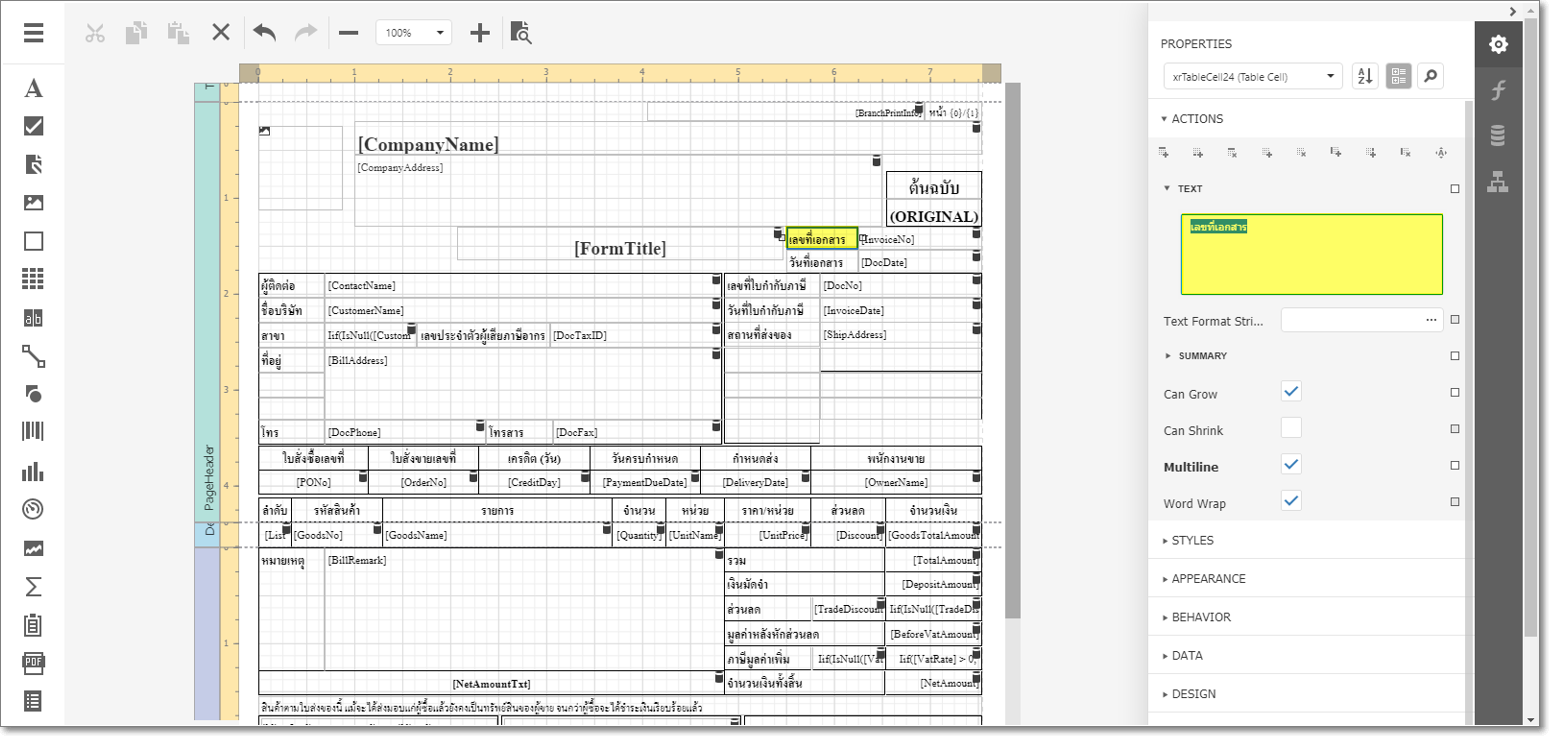Select the [NetAmountTxt] cell on report
Viewport: 1549px width, 736px height.
491,683
